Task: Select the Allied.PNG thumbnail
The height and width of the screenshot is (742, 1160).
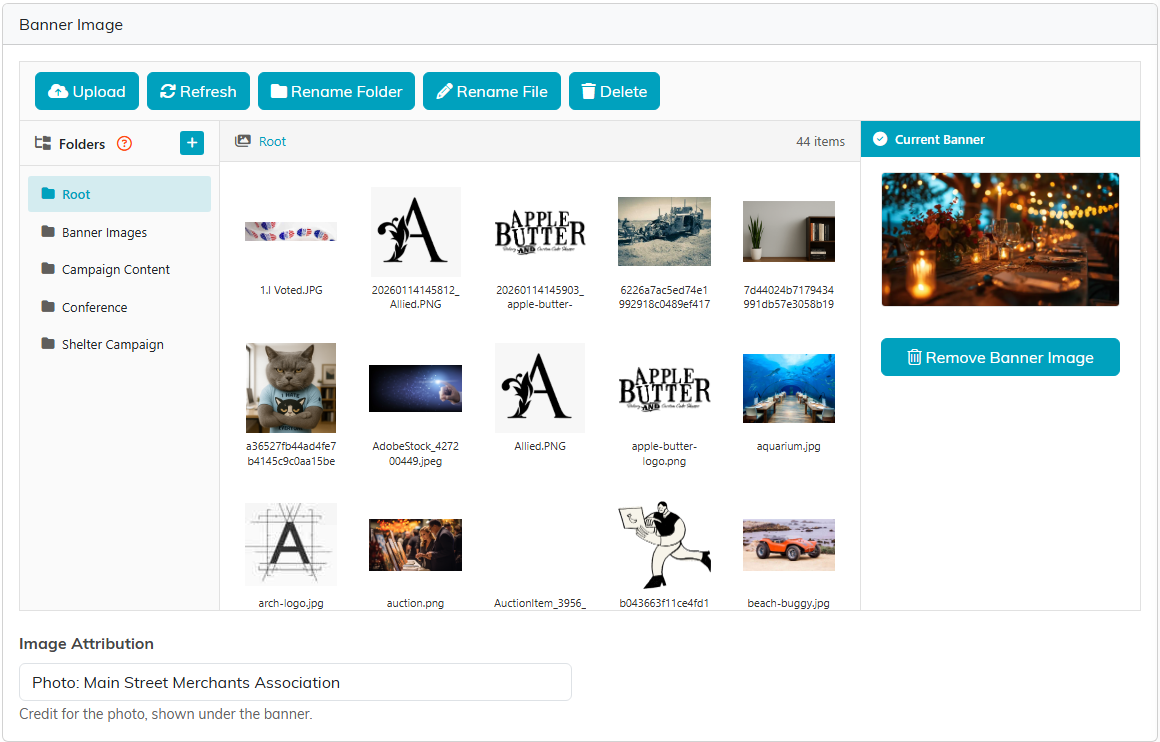Action: 540,388
